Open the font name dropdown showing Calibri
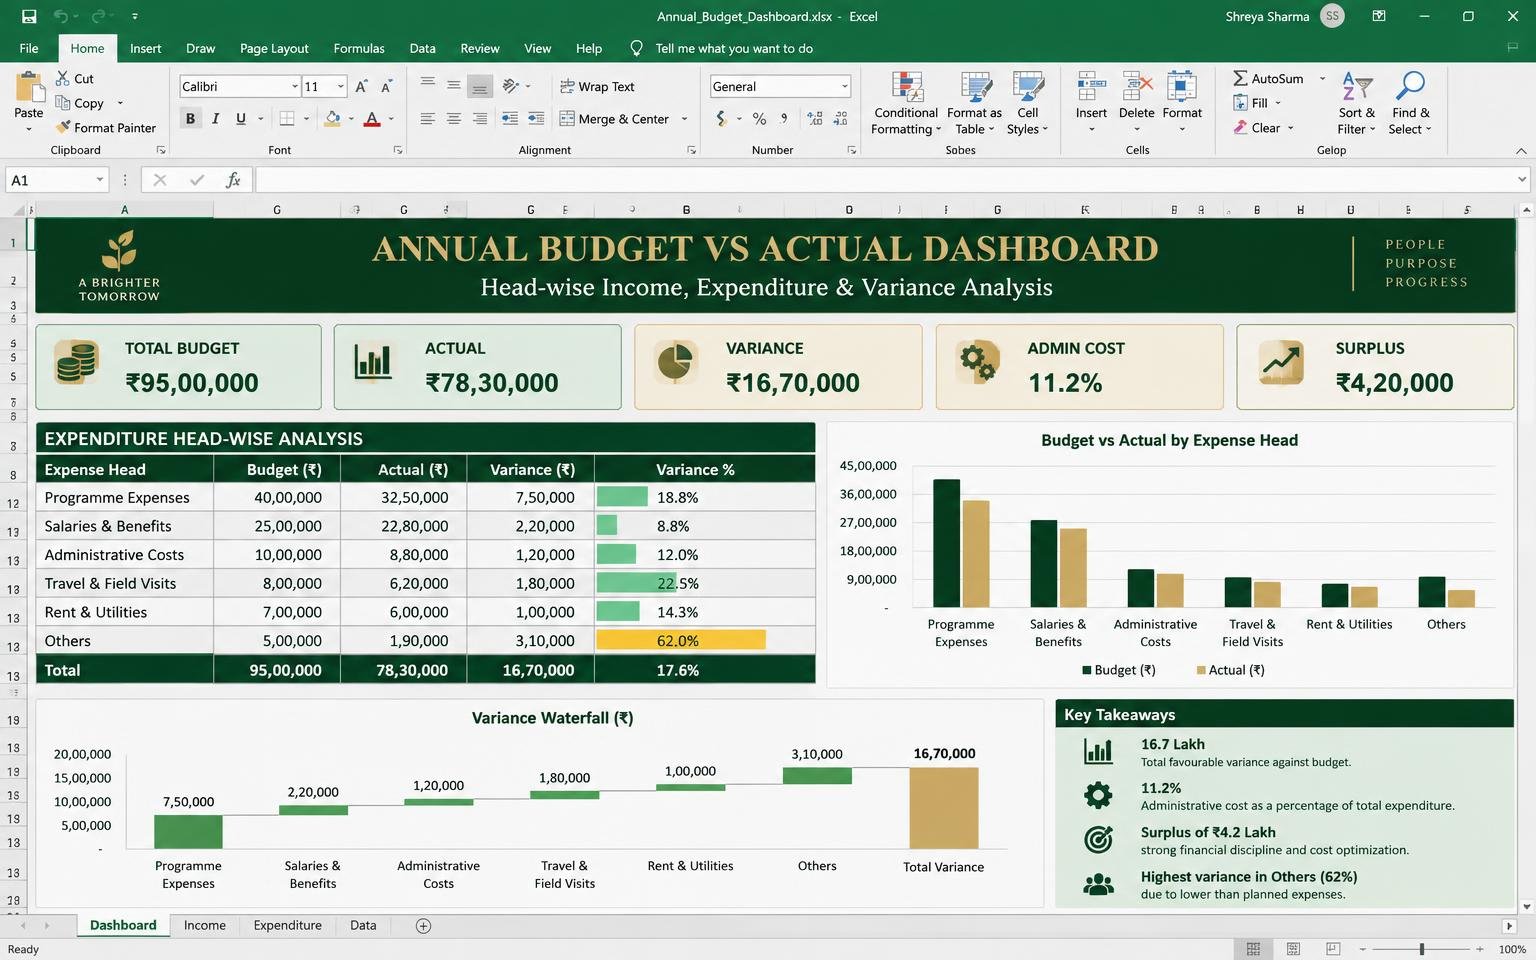 [x=295, y=87]
